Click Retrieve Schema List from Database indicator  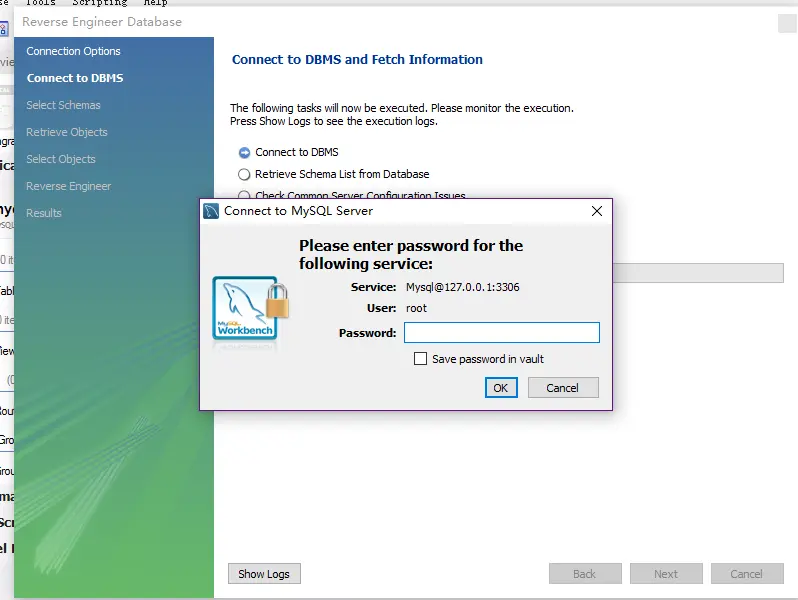point(244,174)
